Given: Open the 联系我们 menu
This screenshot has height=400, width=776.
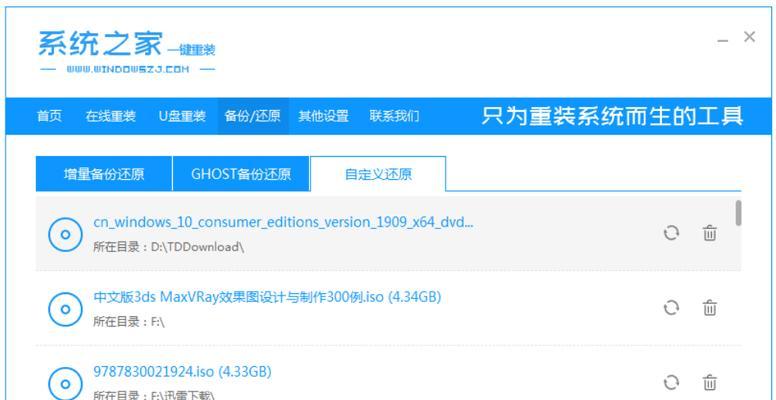Looking at the screenshot, I should pos(394,116).
